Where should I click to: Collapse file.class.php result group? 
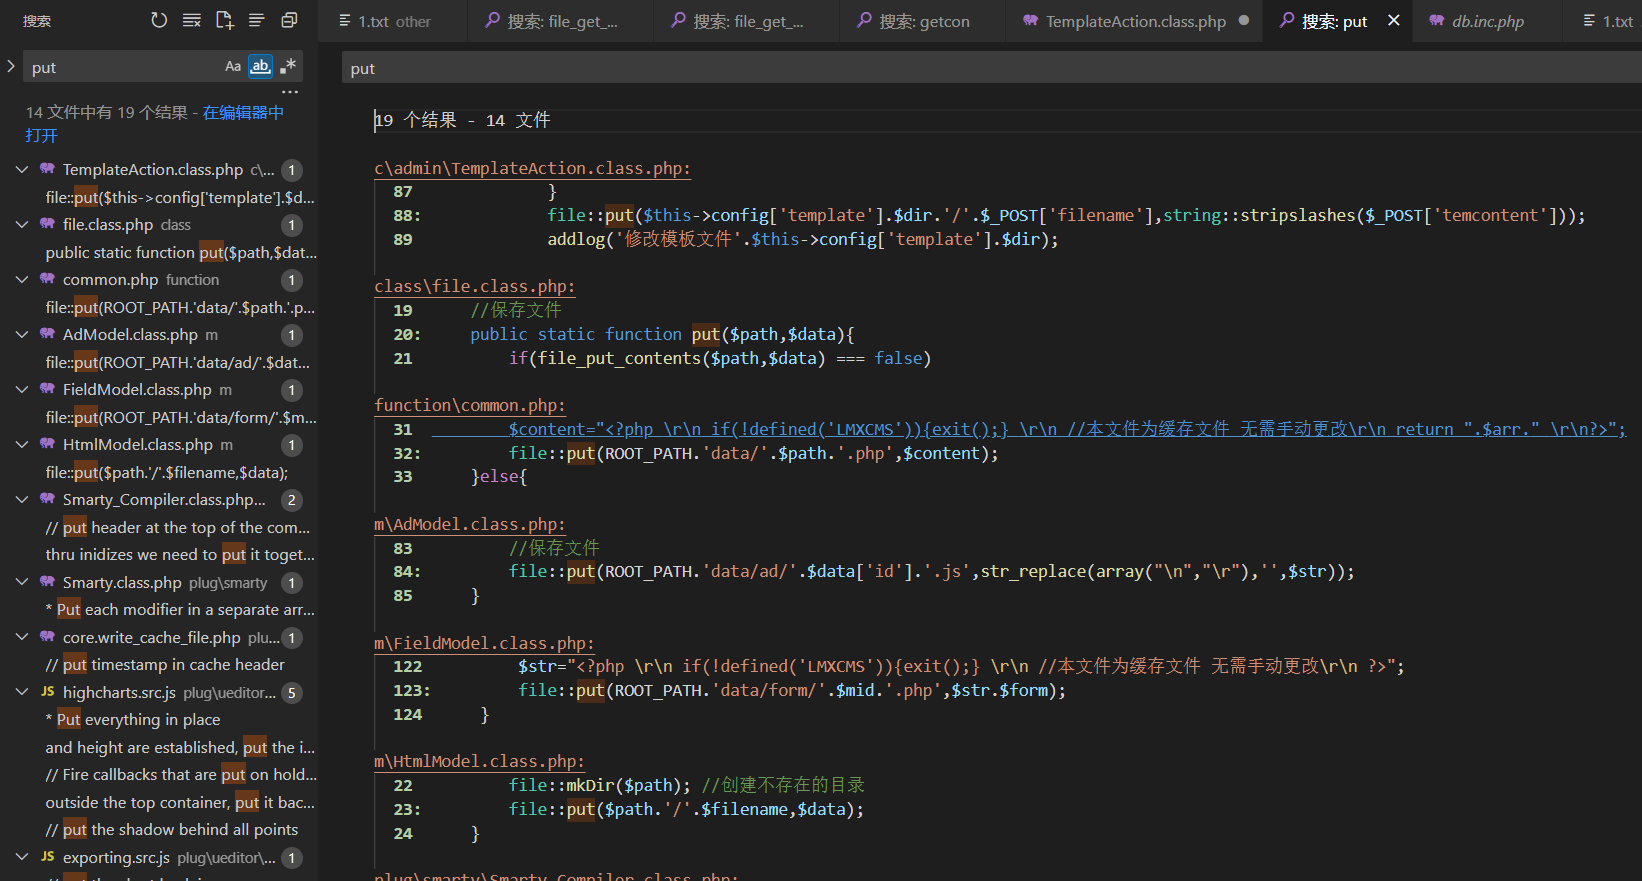coord(21,225)
